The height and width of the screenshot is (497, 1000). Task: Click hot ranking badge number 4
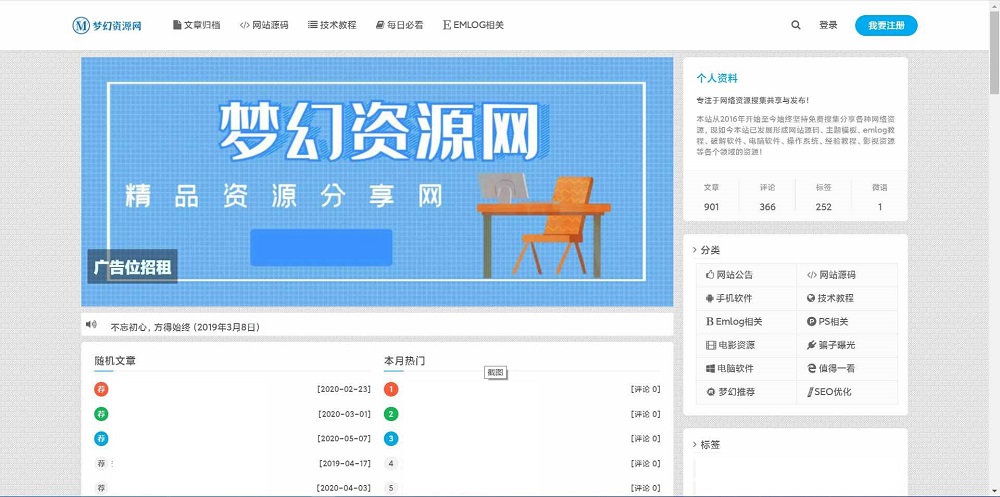pyautogui.click(x=391, y=464)
